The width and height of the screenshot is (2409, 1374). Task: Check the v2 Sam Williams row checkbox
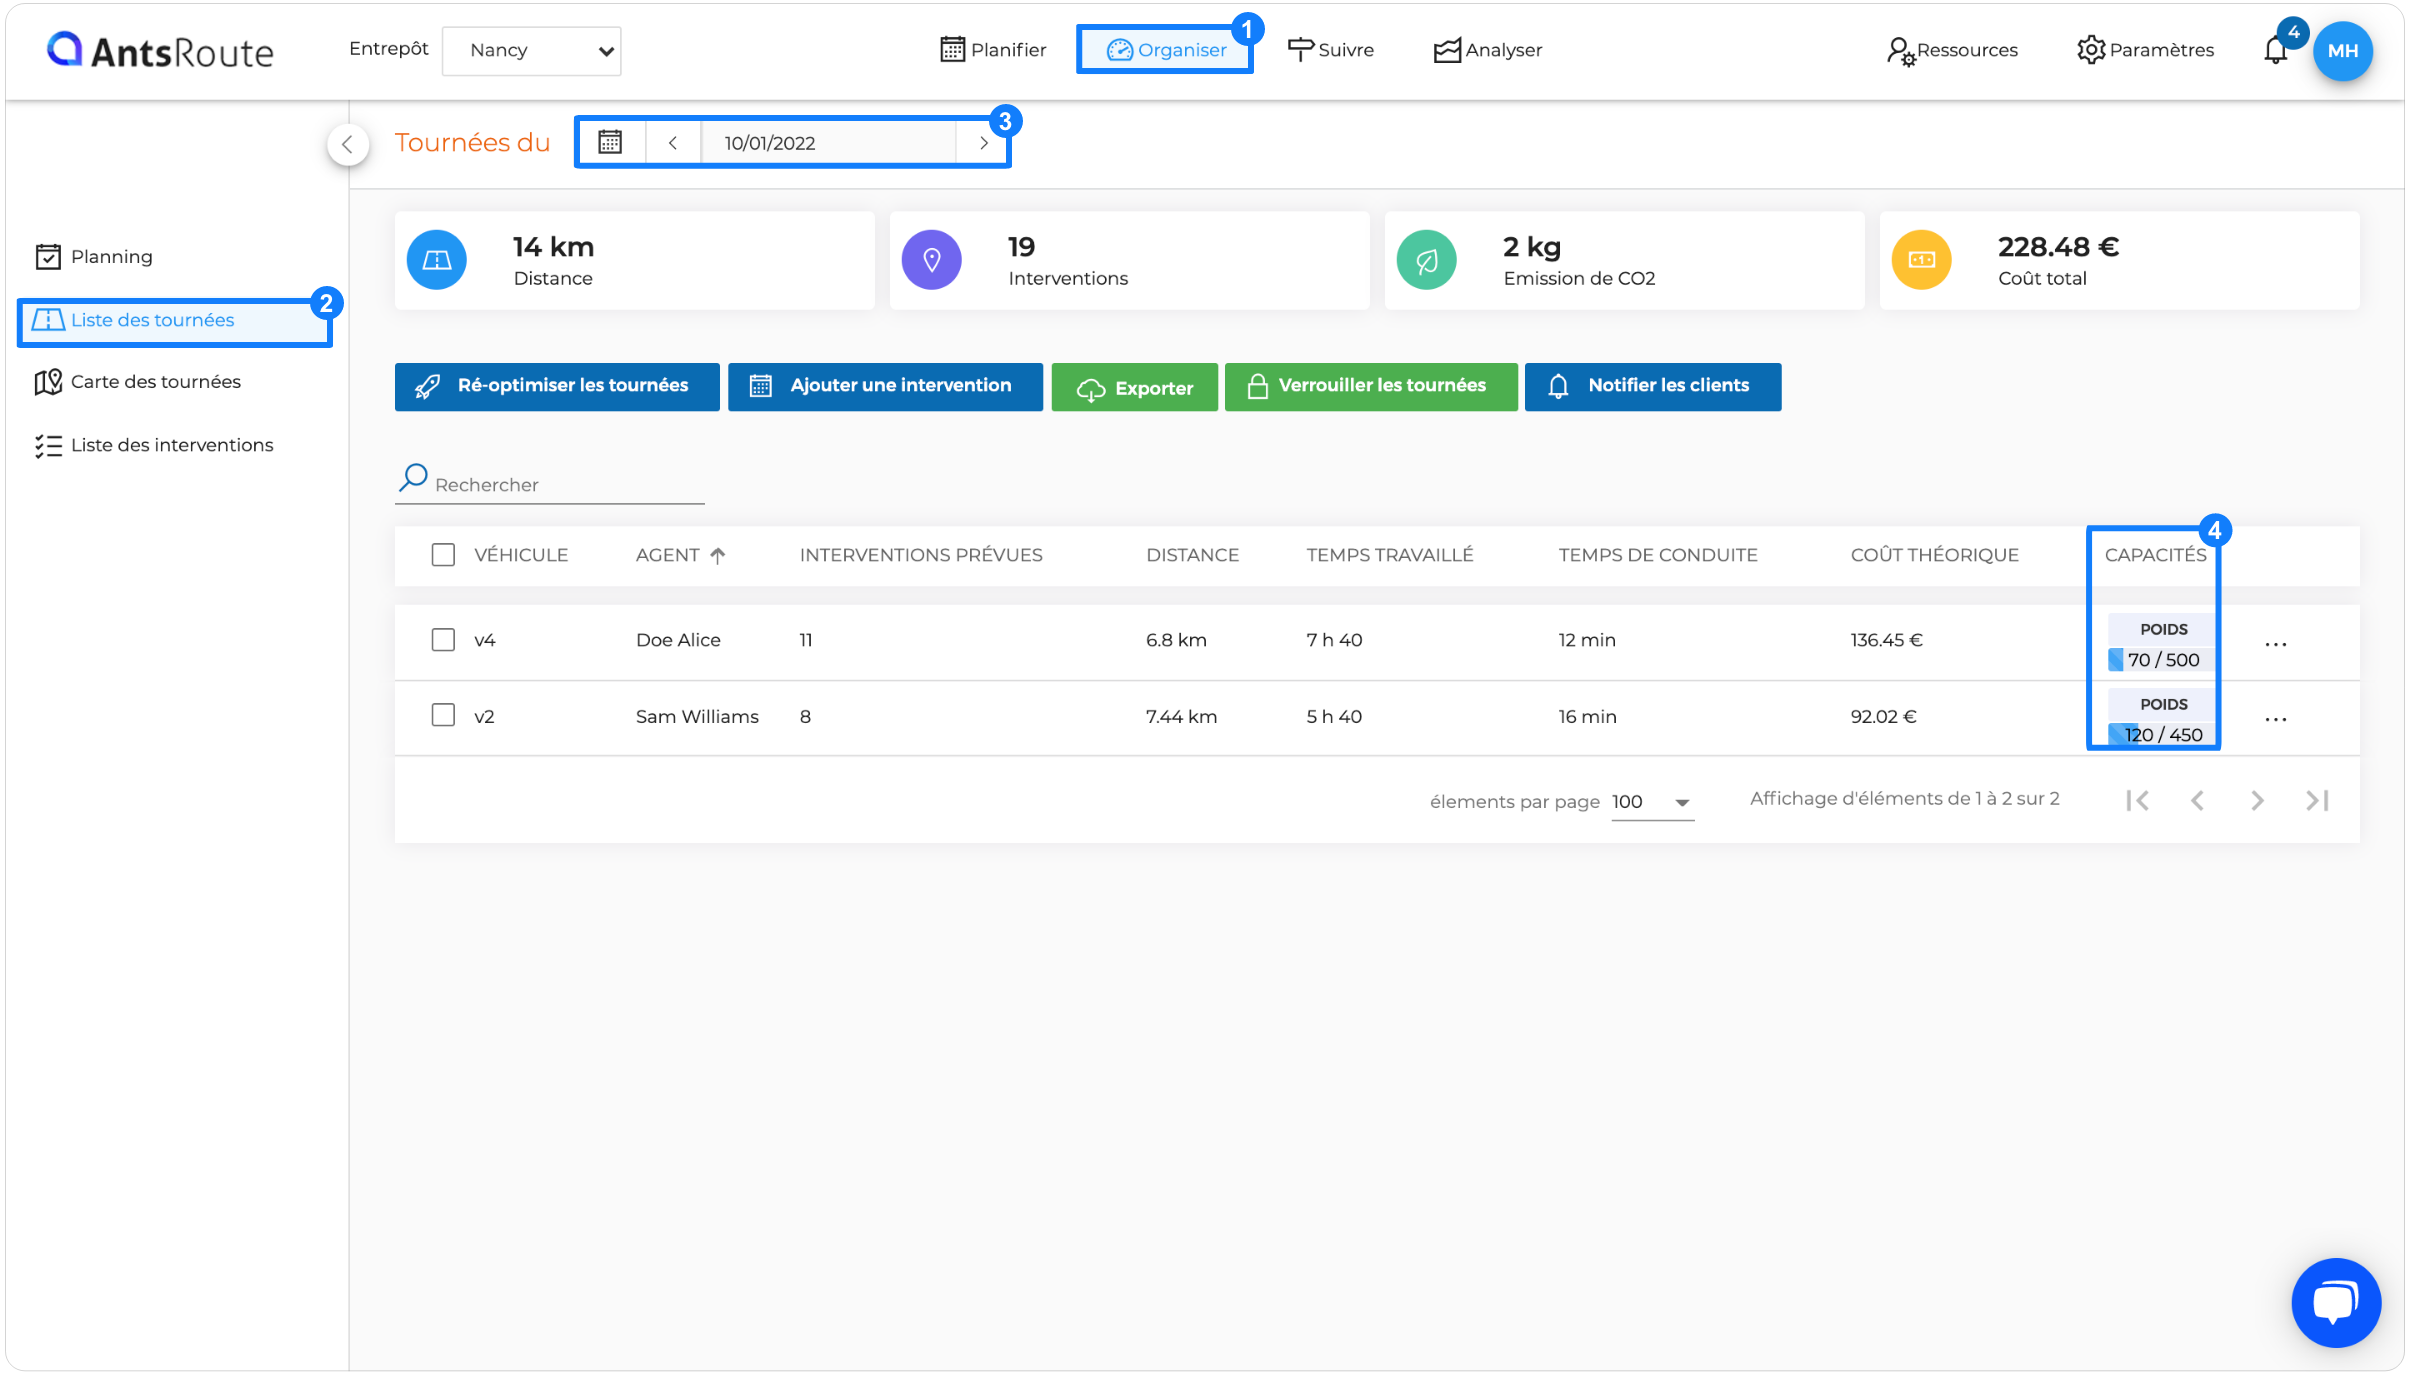pos(443,715)
